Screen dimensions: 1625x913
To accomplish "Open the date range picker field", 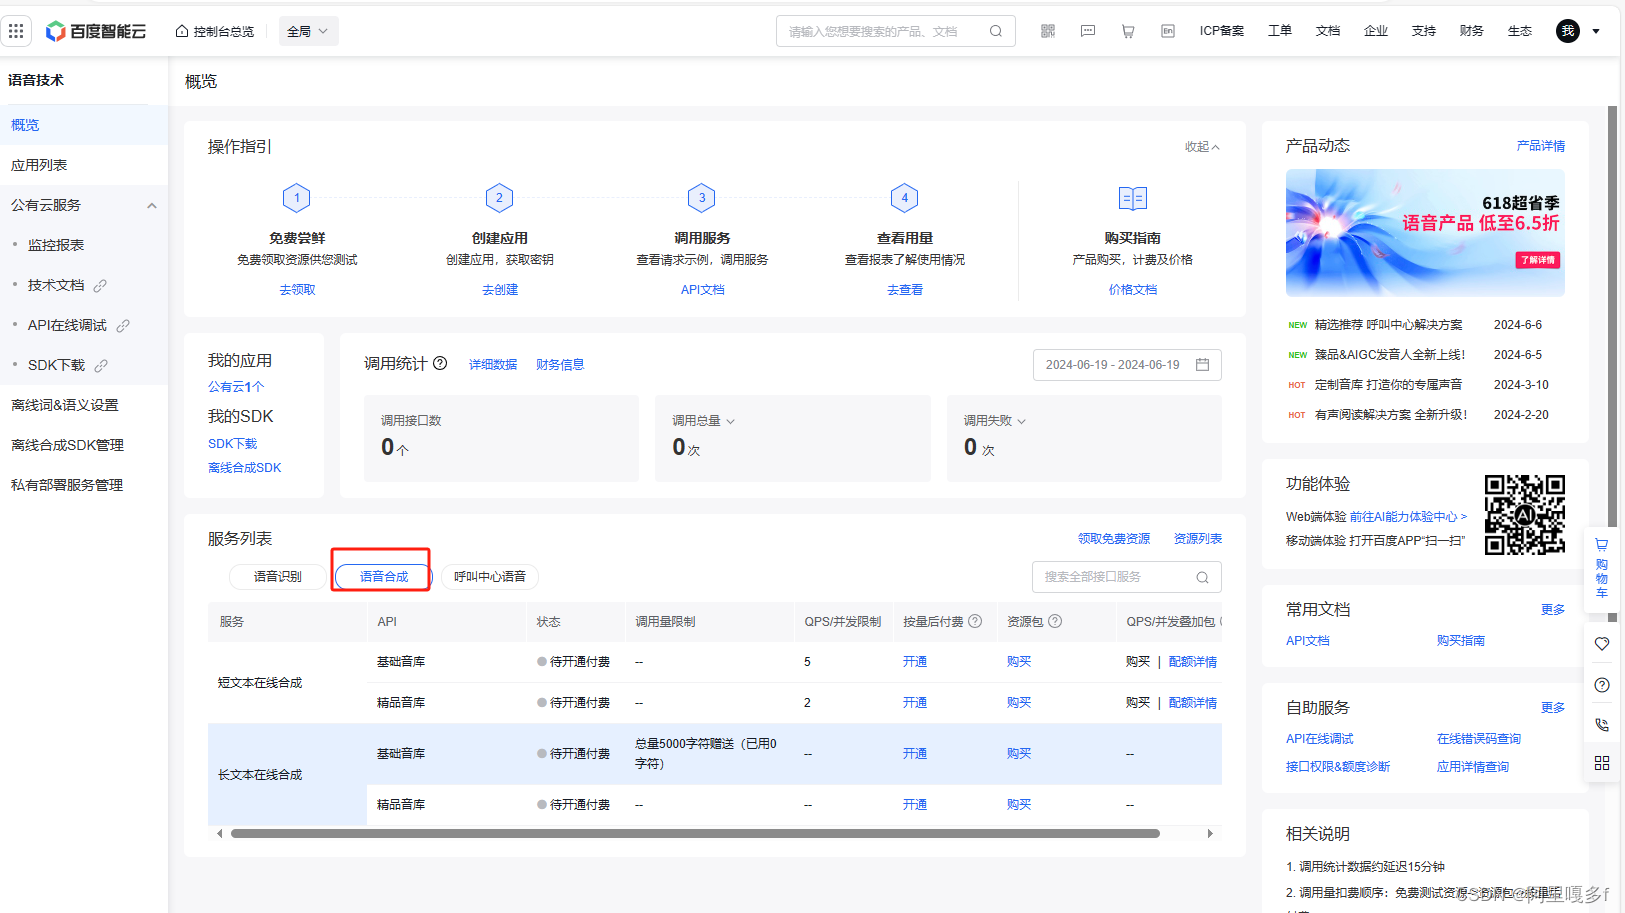I will [1127, 365].
